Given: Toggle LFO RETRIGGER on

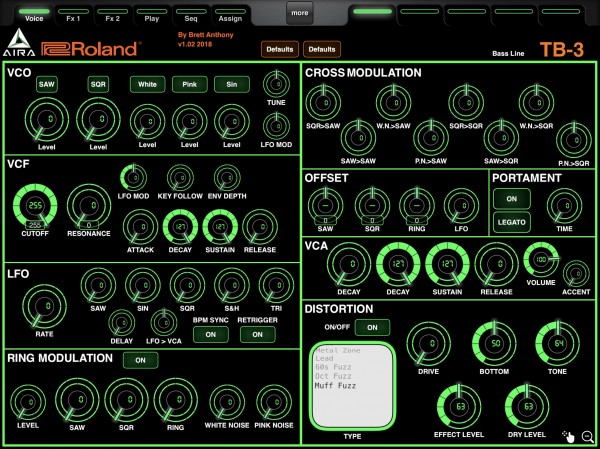Looking at the screenshot, I should click(x=258, y=334).
